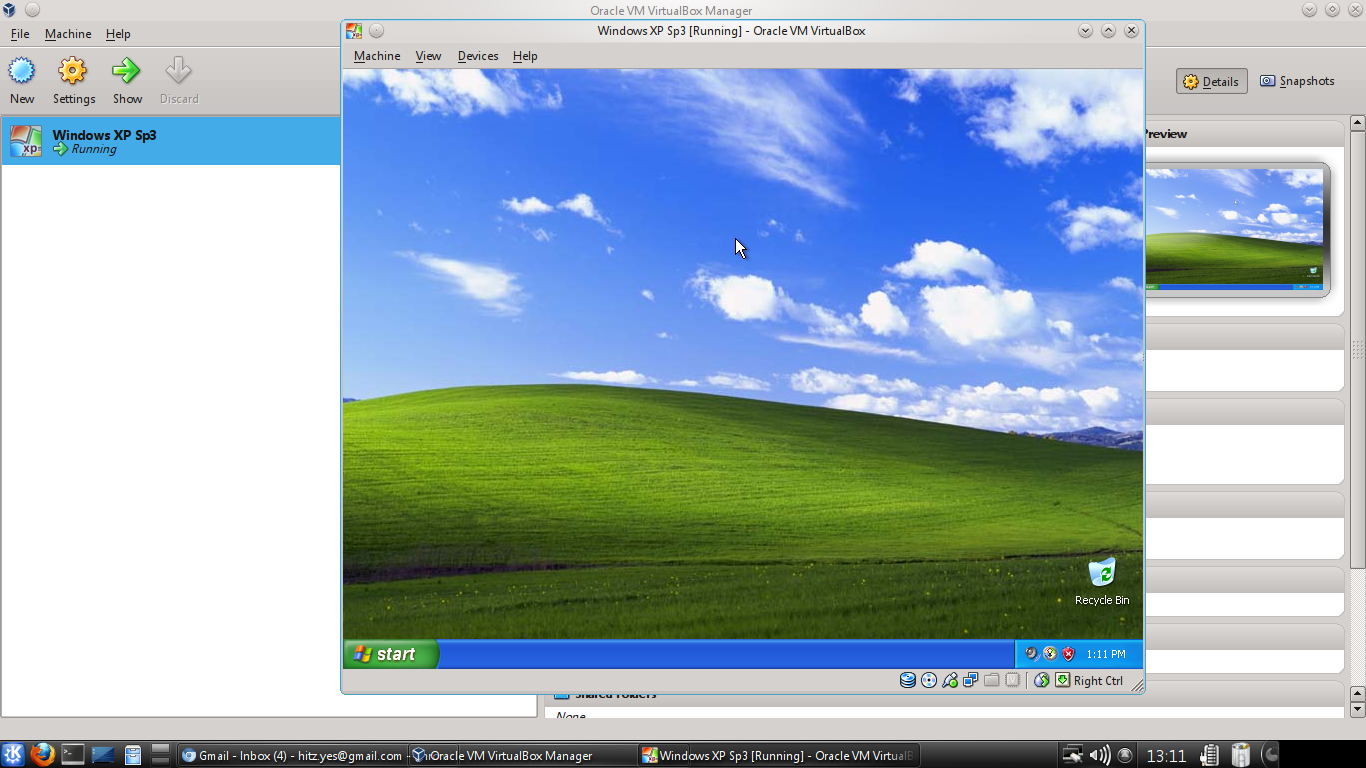The image size is (1366, 768).
Task: Open the KDE application launcher
Action: pos(13,755)
